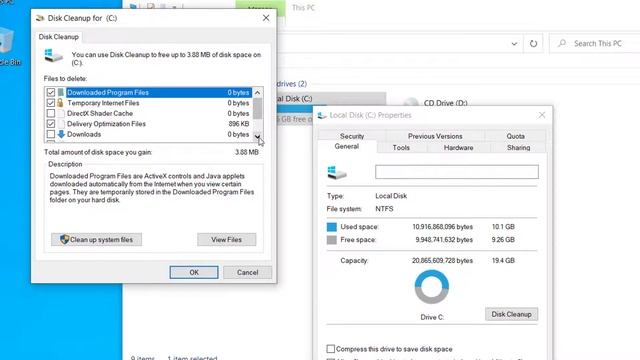Click the blue arrow Downloads icon
640x360 pixels.
tap(61, 134)
